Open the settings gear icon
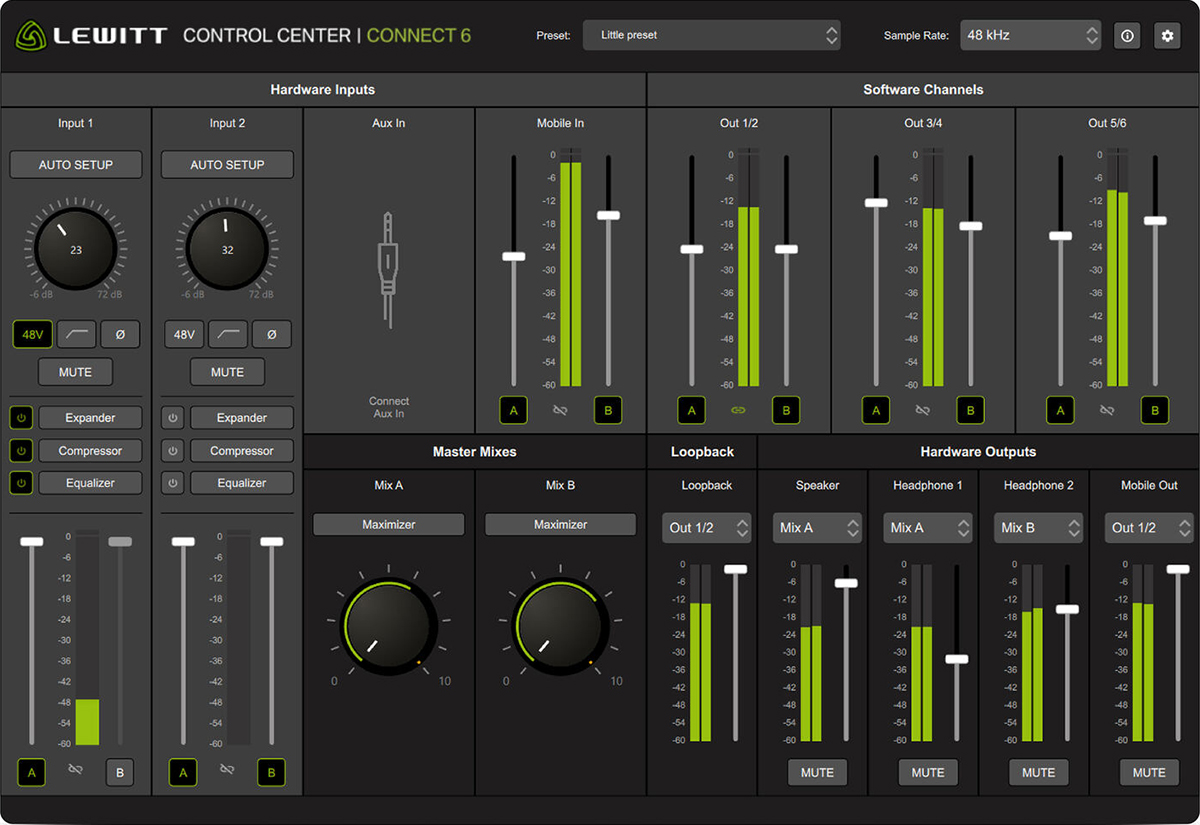This screenshot has width=1200, height=825. (x=1167, y=35)
